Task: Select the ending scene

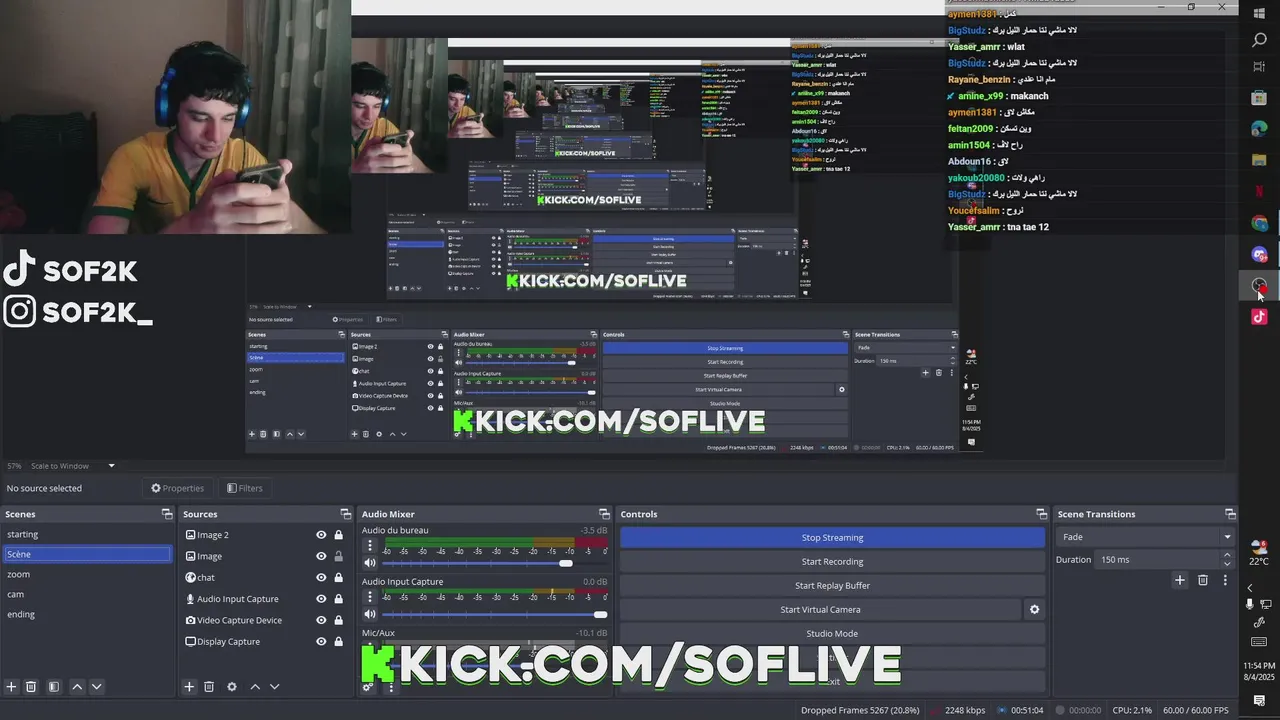Action: point(87,614)
